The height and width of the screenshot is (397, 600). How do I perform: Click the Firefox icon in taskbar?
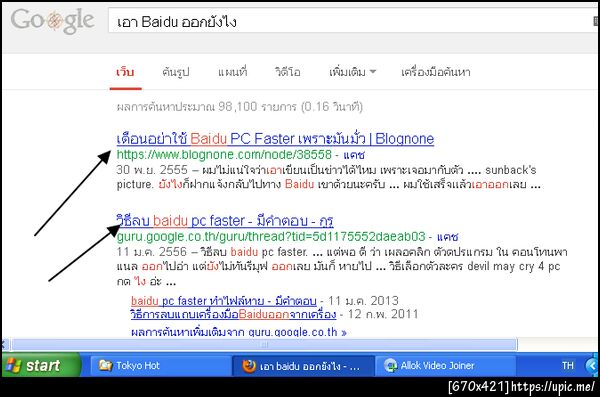click(x=249, y=366)
